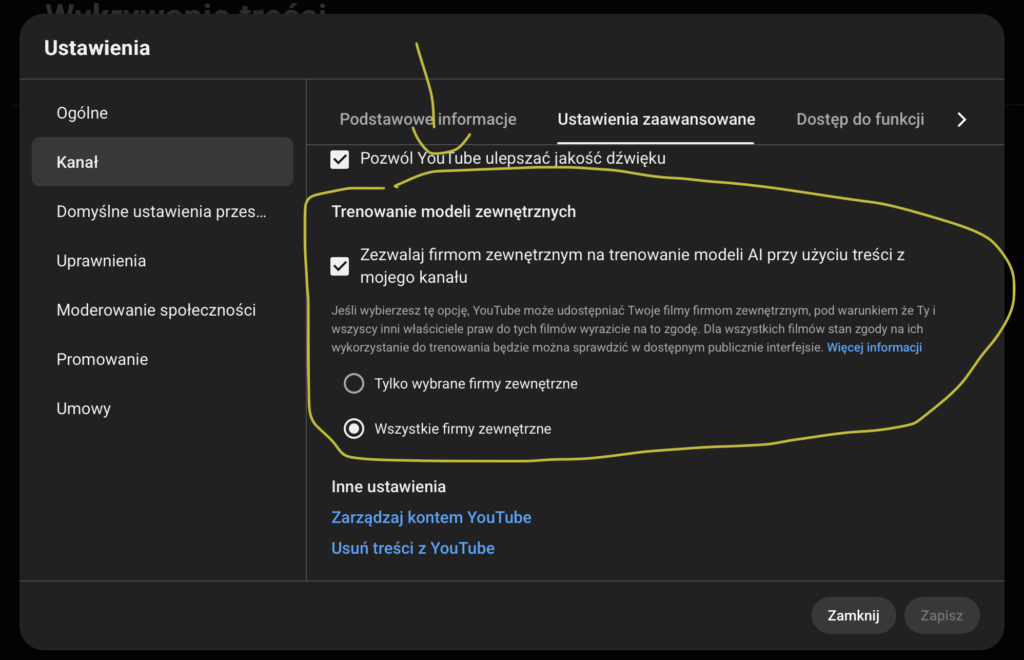
Task: Click the Inne ustawienia heading
Action: tap(389, 487)
